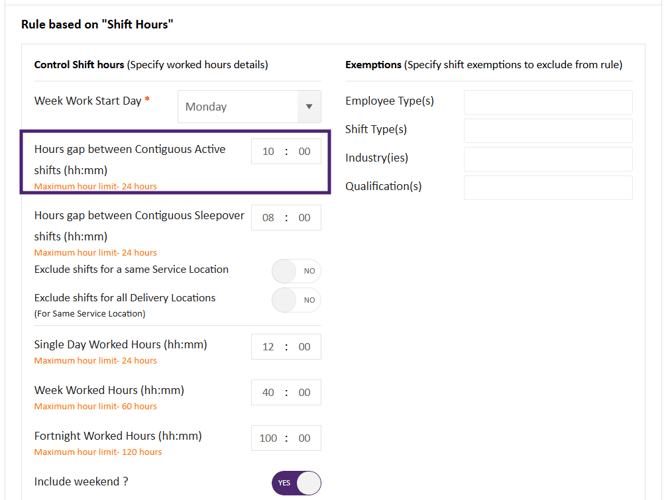670x500 pixels.
Task: Focus the Single Day Worked Hours hour field
Action: [268, 347]
